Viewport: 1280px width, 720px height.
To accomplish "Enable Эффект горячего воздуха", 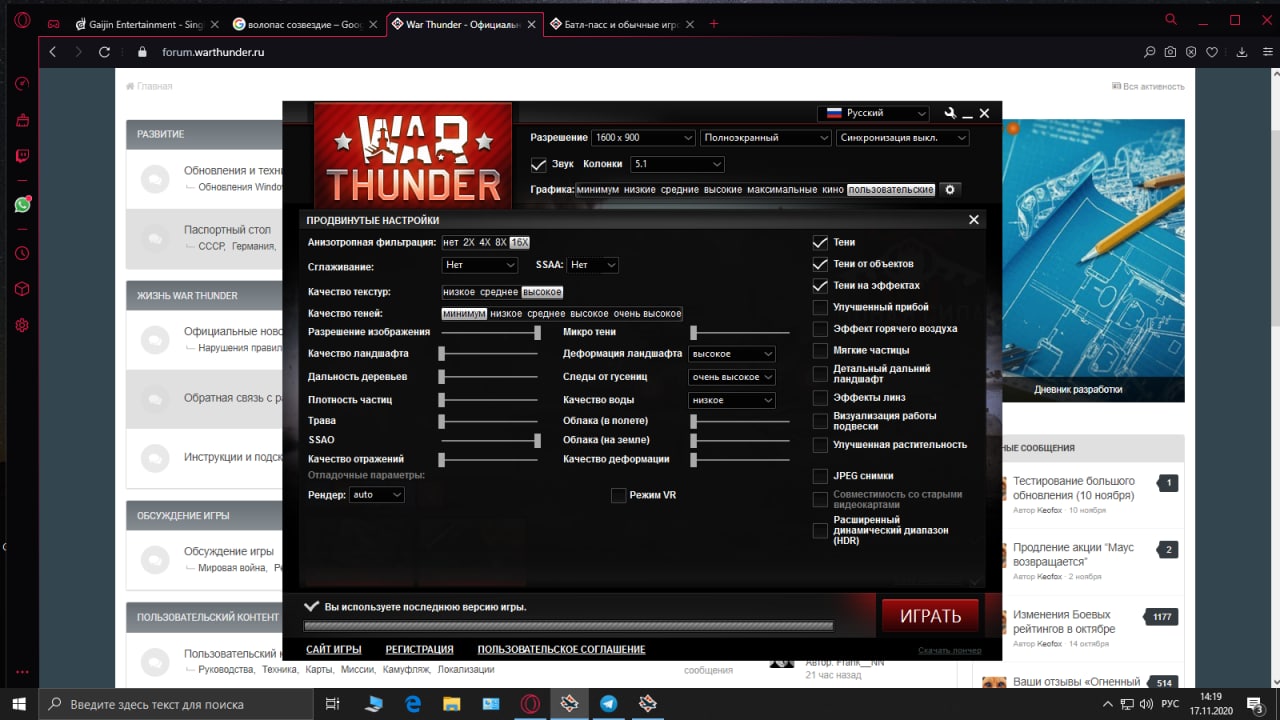I will [820, 329].
